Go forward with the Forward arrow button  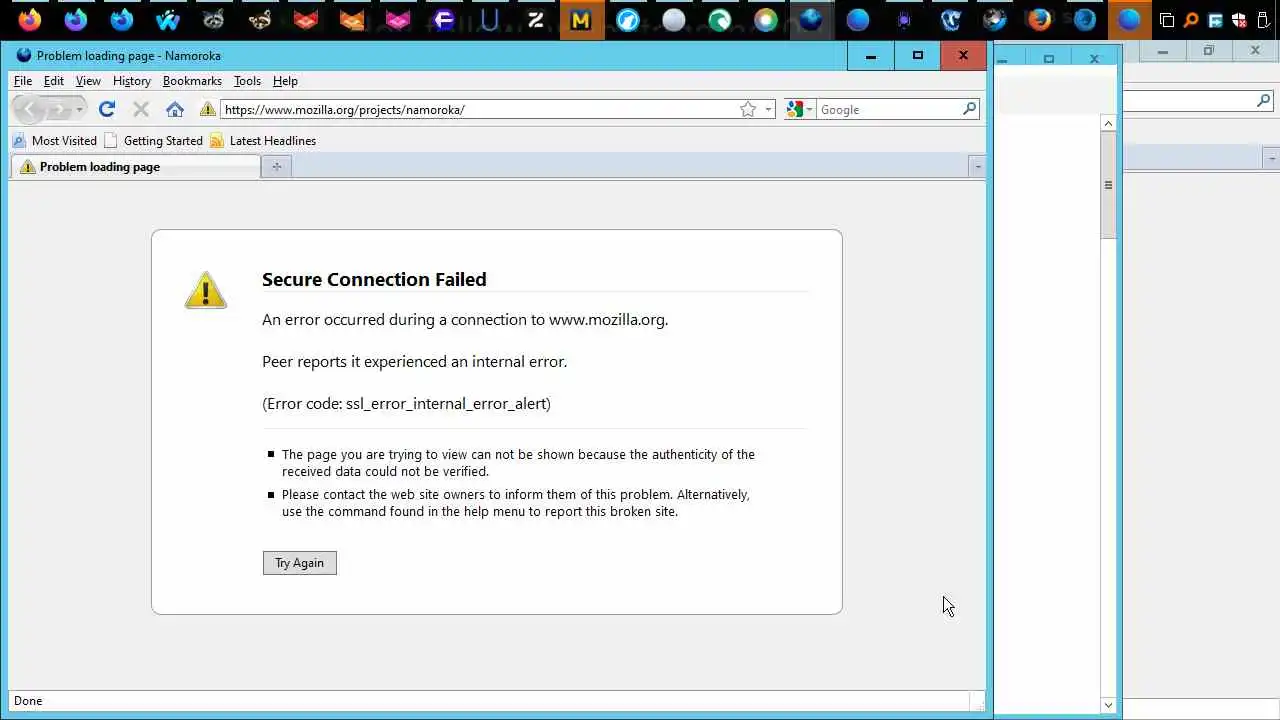(x=59, y=109)
